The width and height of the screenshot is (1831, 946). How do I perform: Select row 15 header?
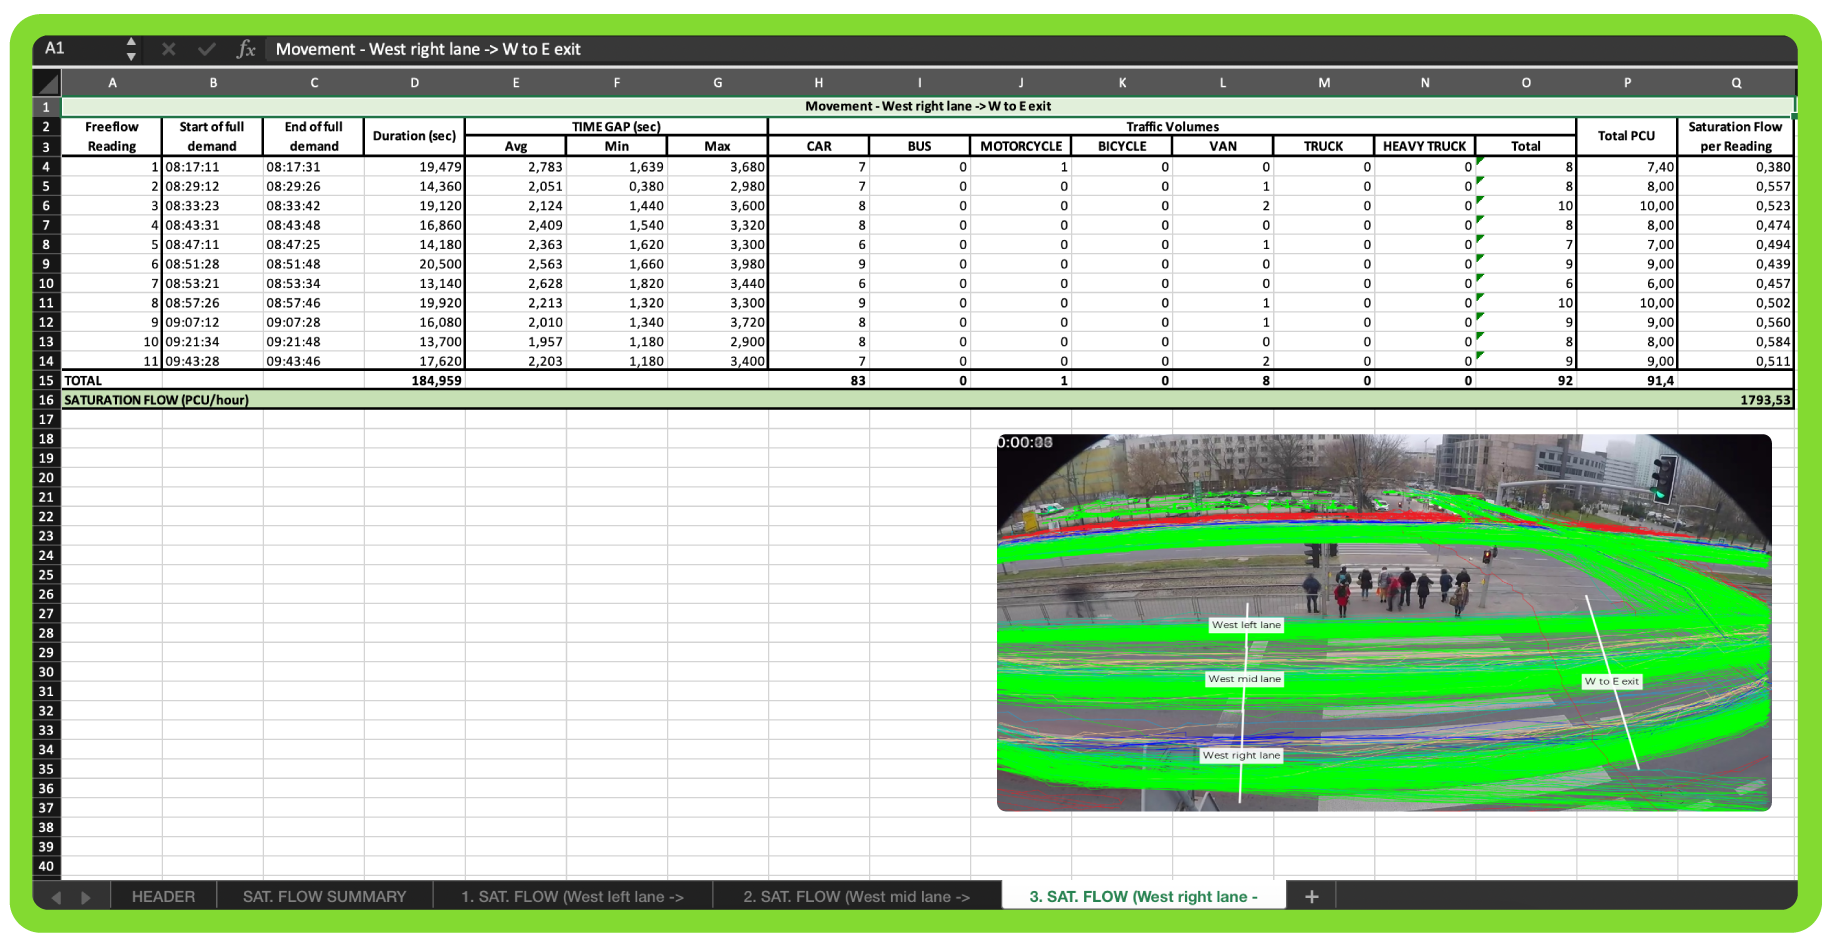(x=46, y=380)
